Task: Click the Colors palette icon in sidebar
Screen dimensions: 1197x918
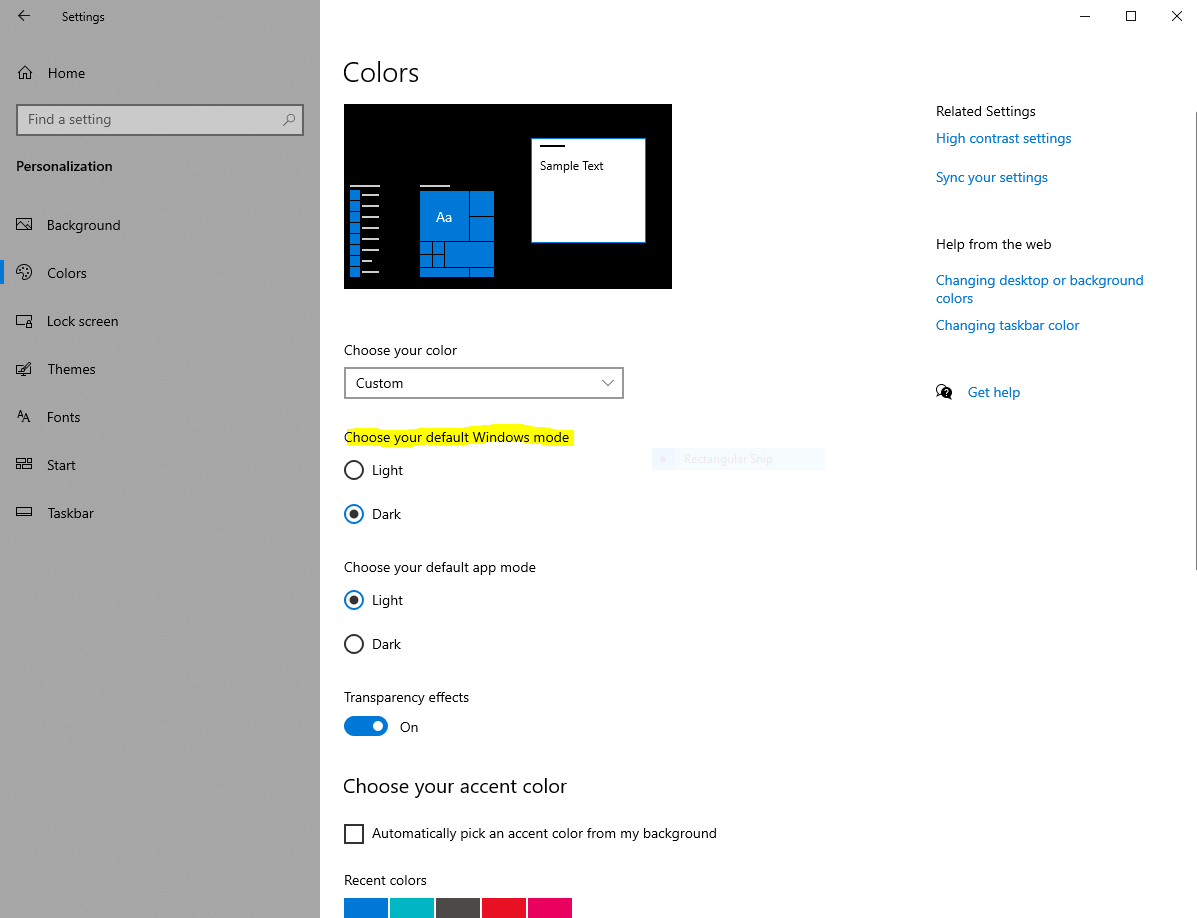Action: (x=24, y=272)
